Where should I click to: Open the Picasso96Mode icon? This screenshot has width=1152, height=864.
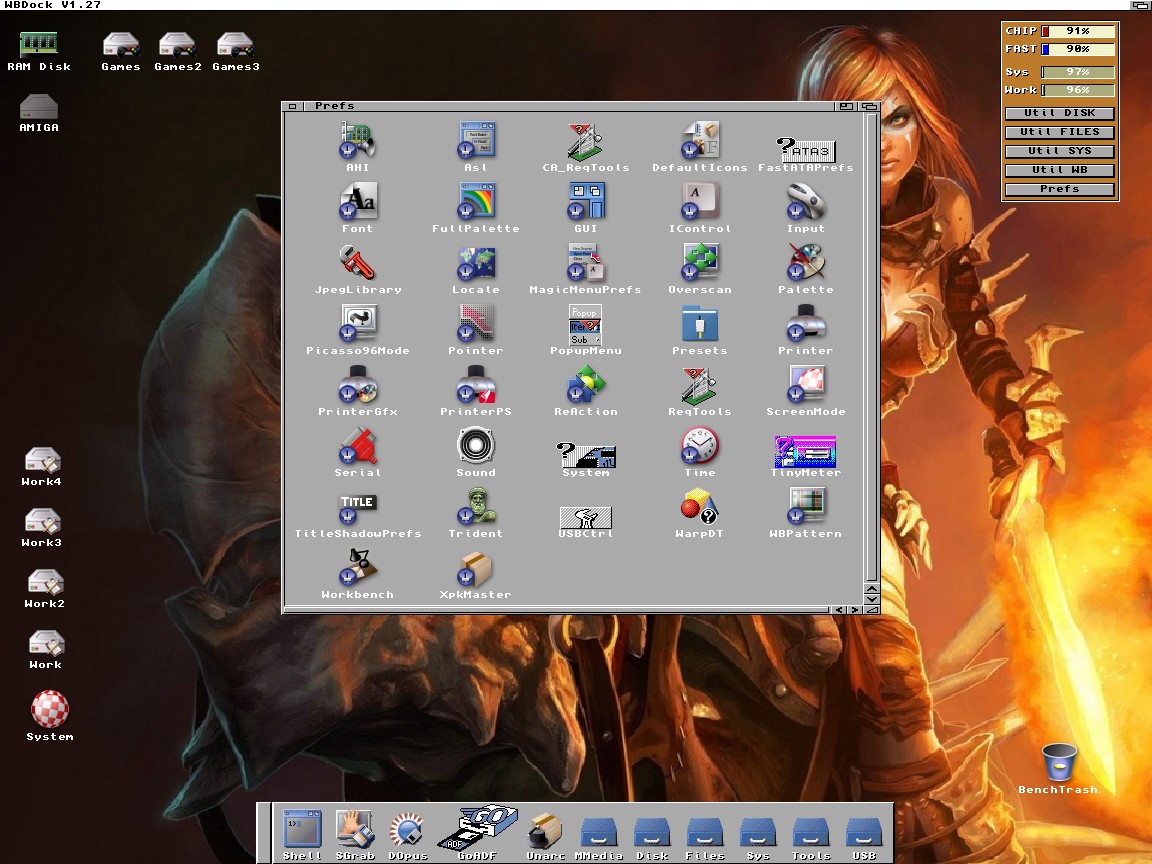tap(358, 324)
